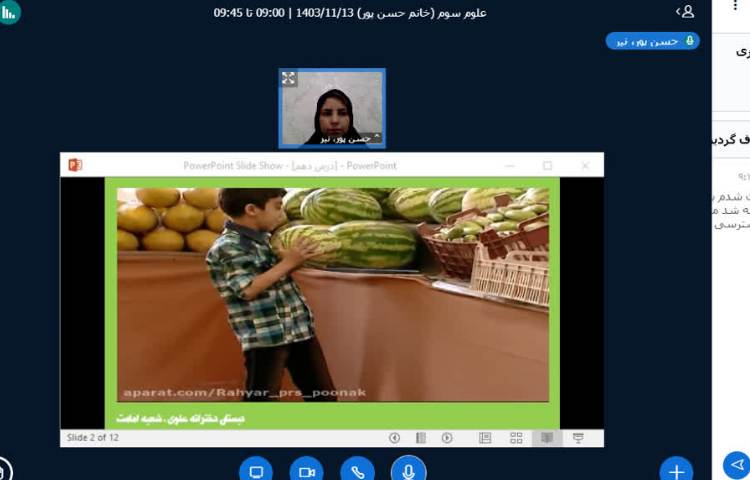Image resolution: width=750 pixels, height=480 pixels.
Task: Click the talking indicator for the speaker
Action: [x=652, y=41]
